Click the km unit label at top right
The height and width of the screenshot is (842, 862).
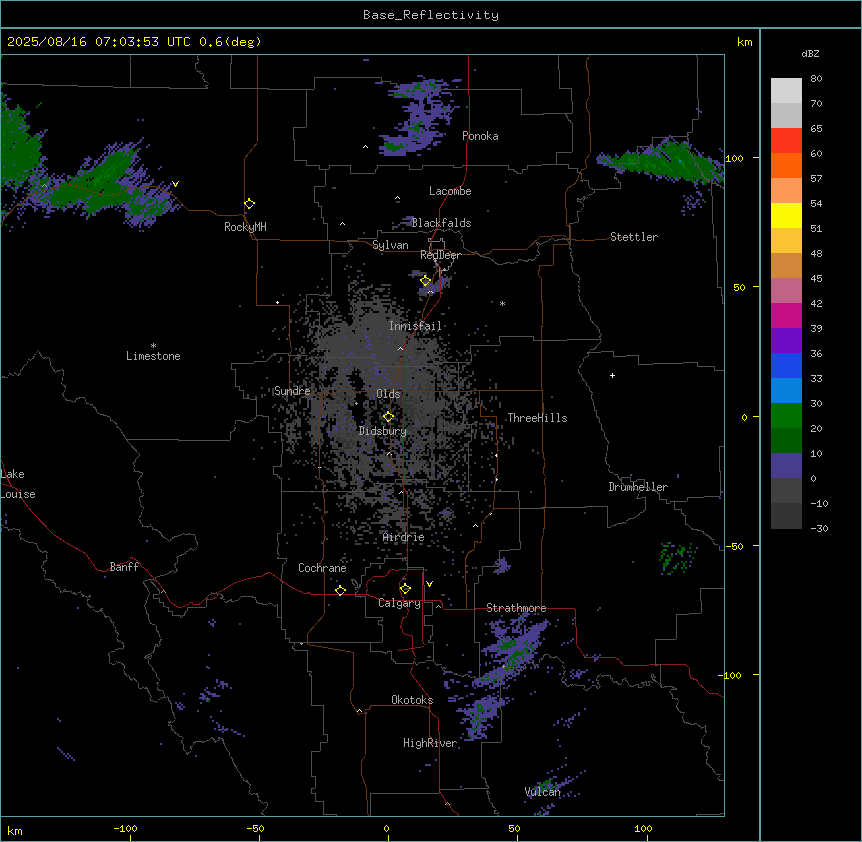(745, 42)
